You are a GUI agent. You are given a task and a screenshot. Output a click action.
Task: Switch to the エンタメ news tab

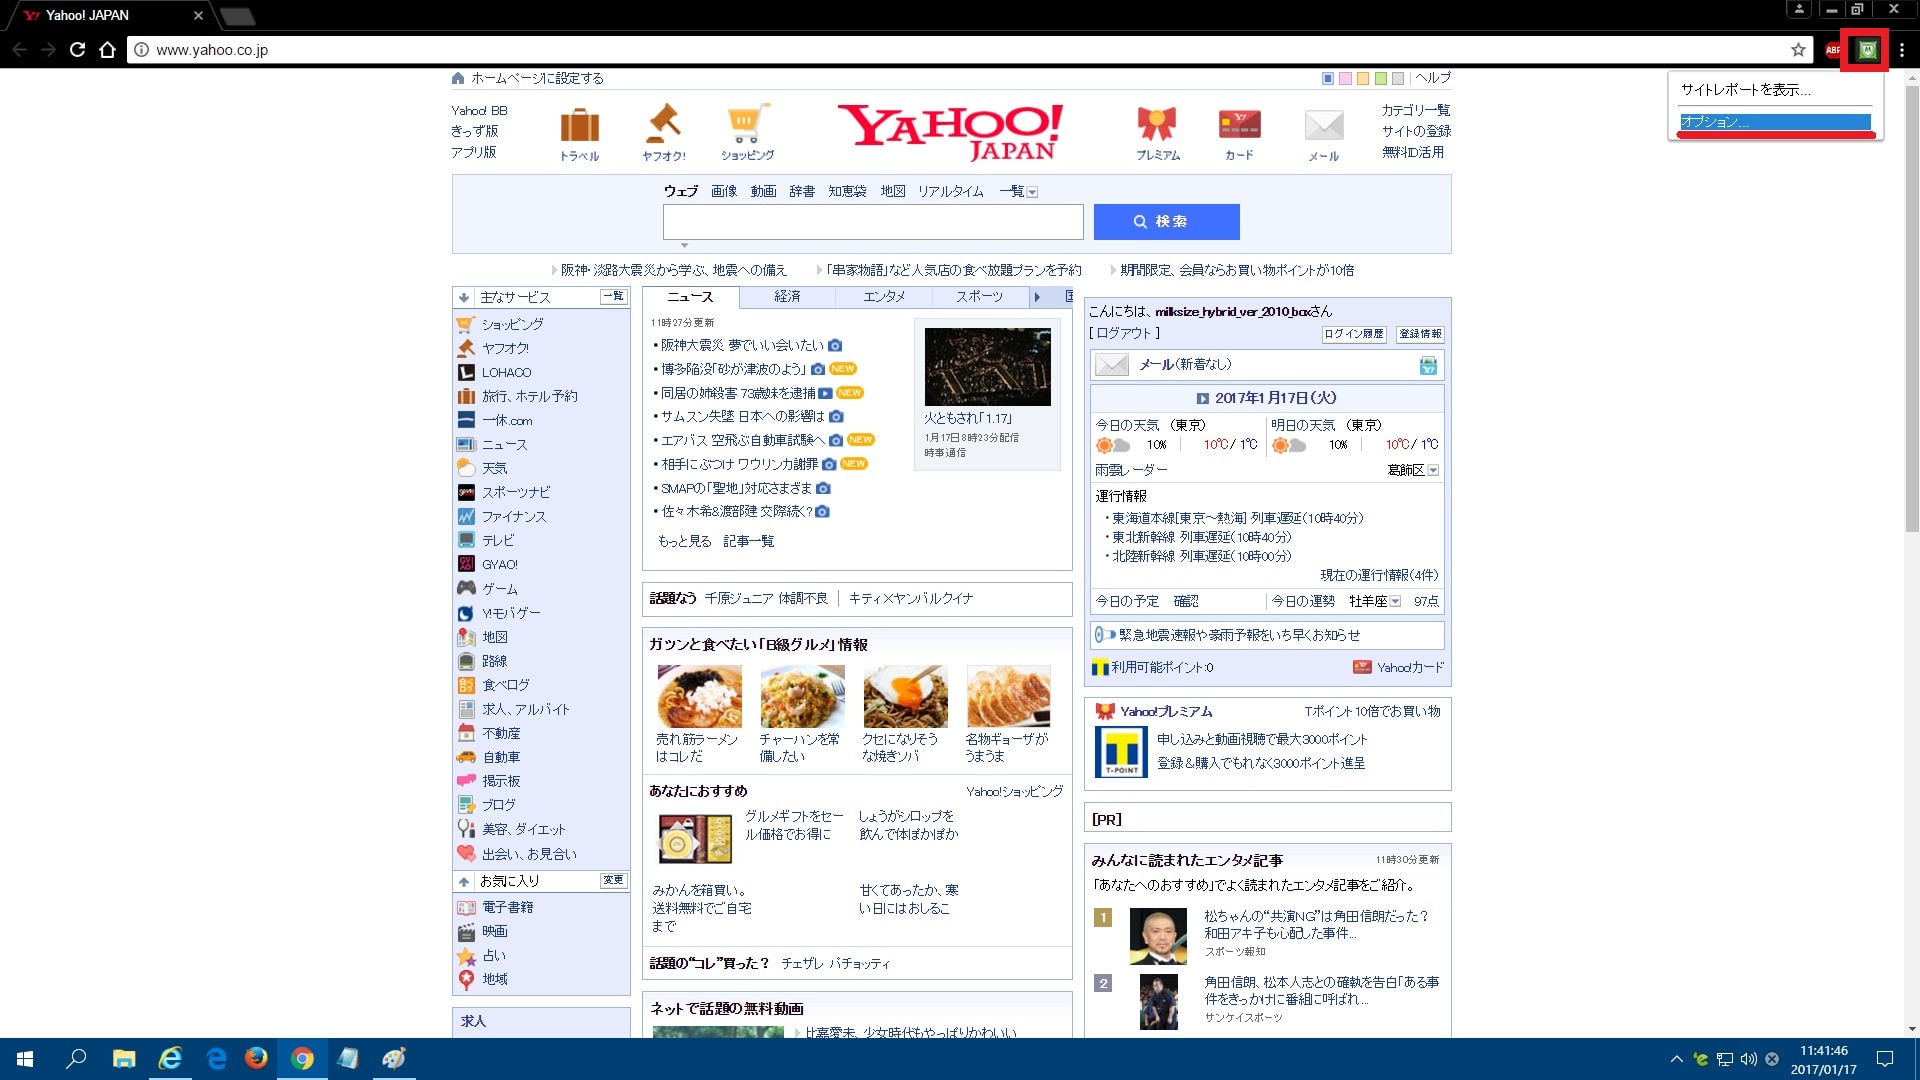click(884, 296)
